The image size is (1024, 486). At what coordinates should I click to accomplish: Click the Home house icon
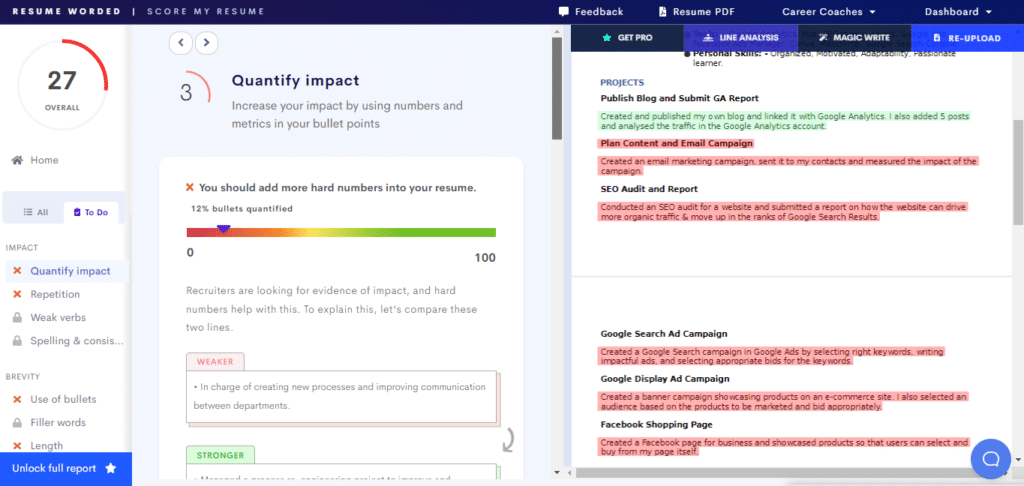[17, 160]
